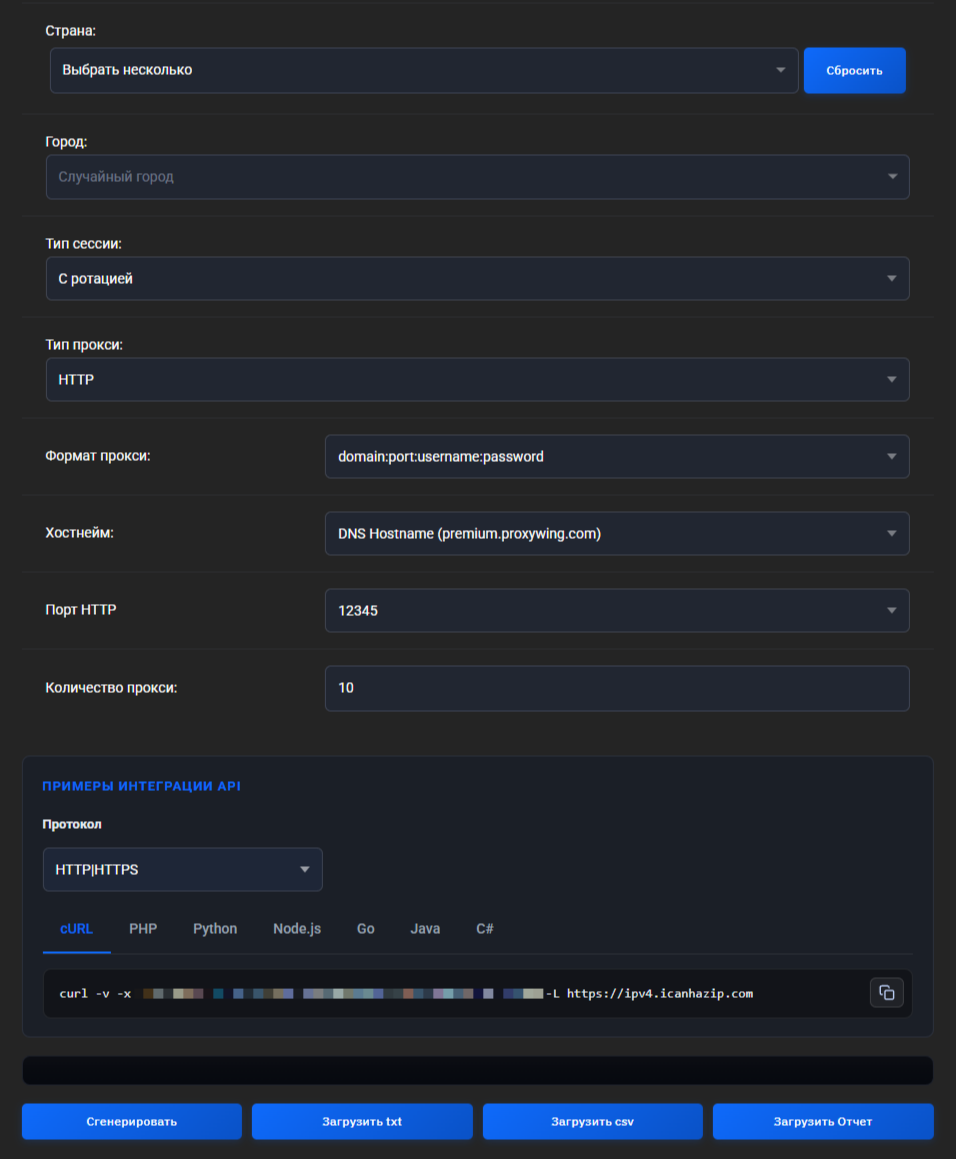The height and width of the screenshot is (1159, 956).
Task: Click the Тип прокси label
Action: [84, 344]
